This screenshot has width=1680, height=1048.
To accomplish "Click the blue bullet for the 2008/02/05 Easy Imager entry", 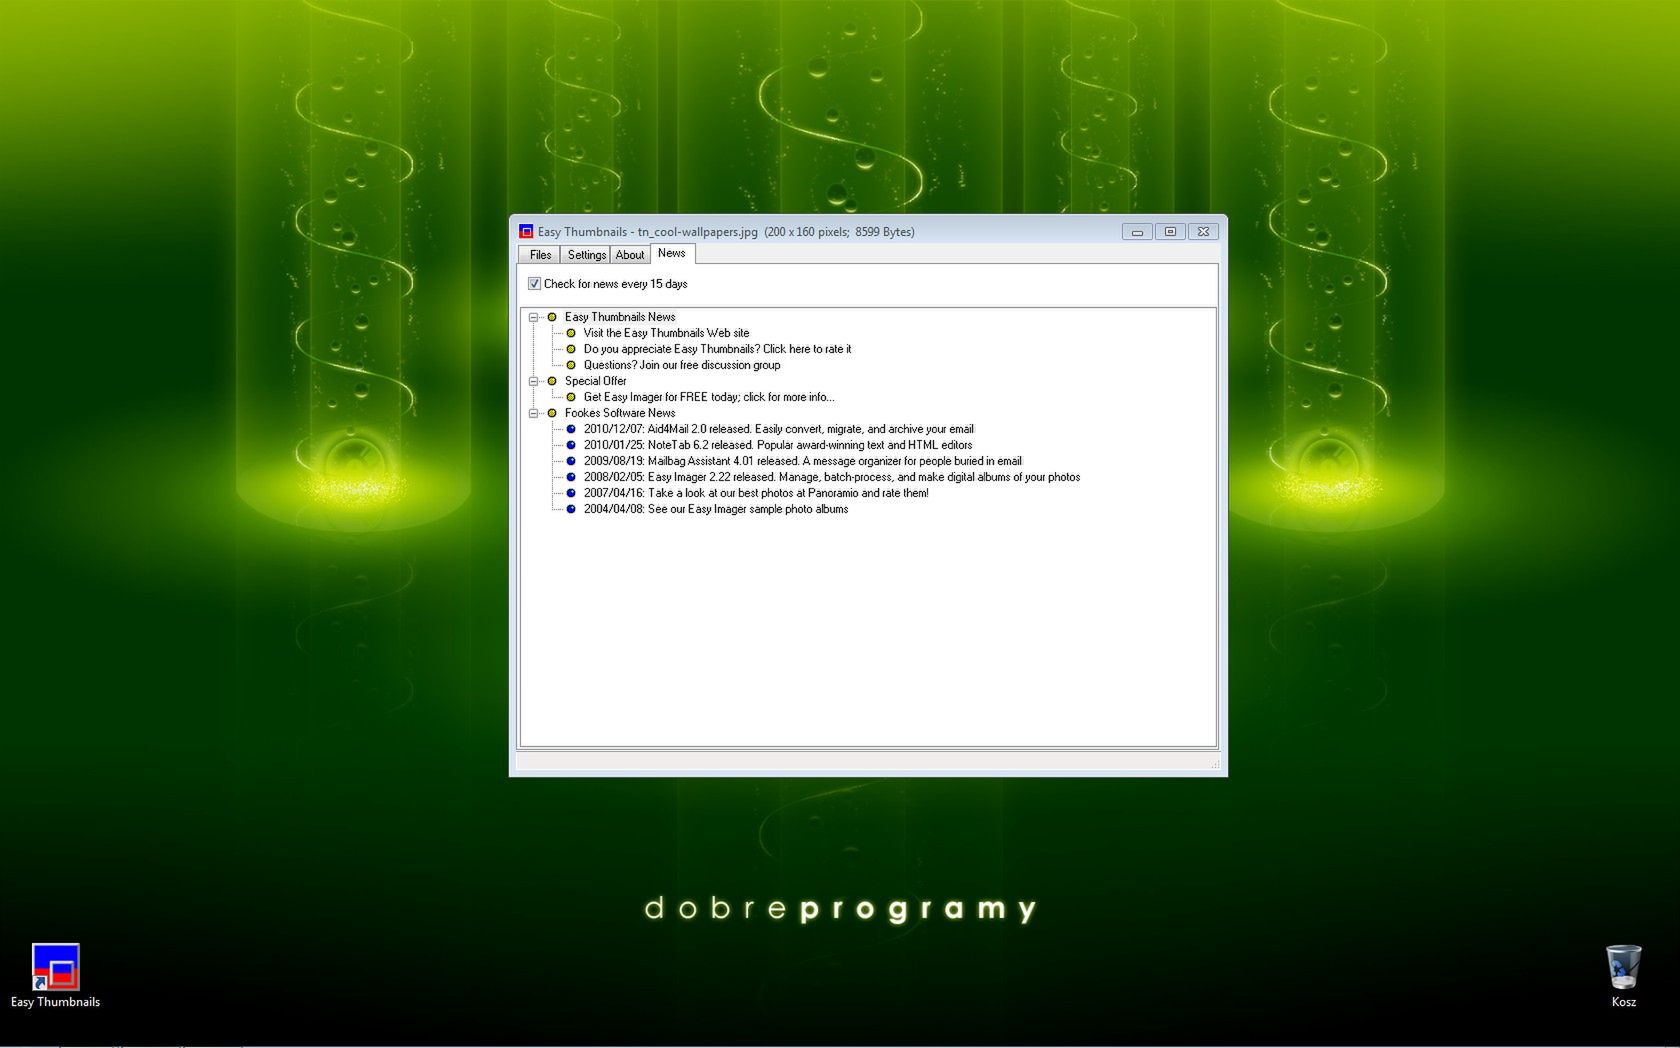I will (571, 477).
